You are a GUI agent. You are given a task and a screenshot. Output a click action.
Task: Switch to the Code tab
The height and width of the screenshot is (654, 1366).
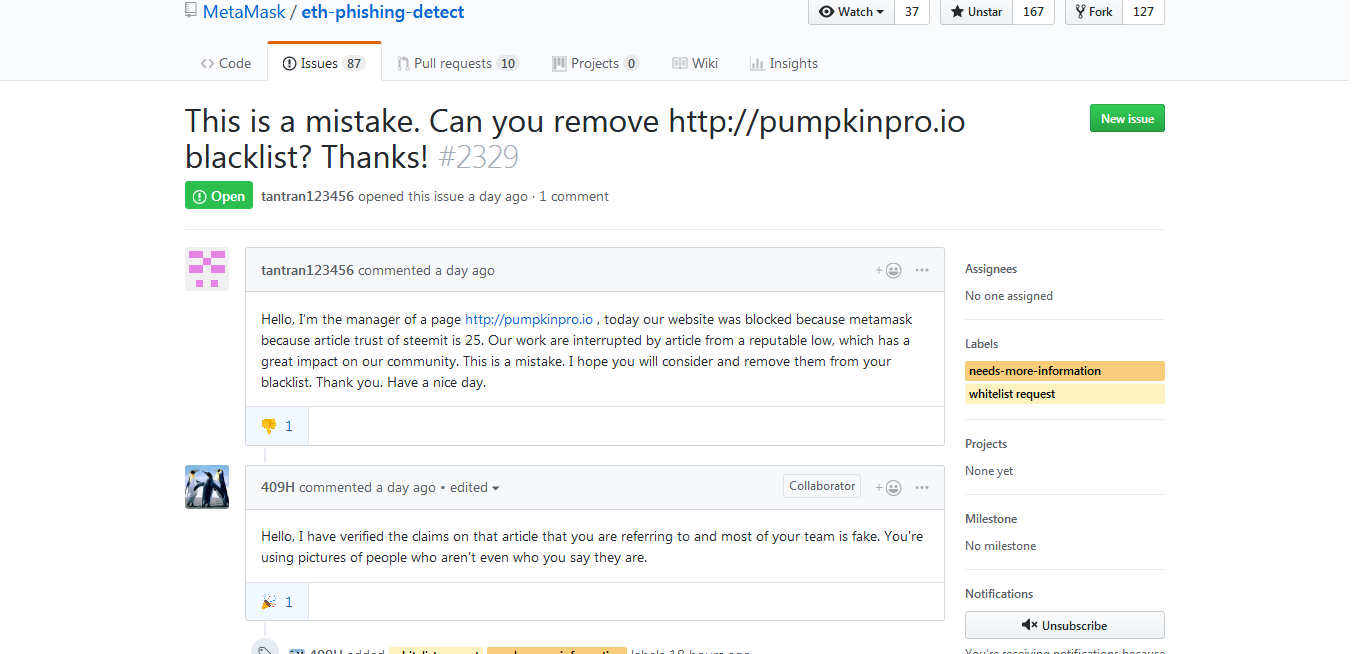pos(226,63)
